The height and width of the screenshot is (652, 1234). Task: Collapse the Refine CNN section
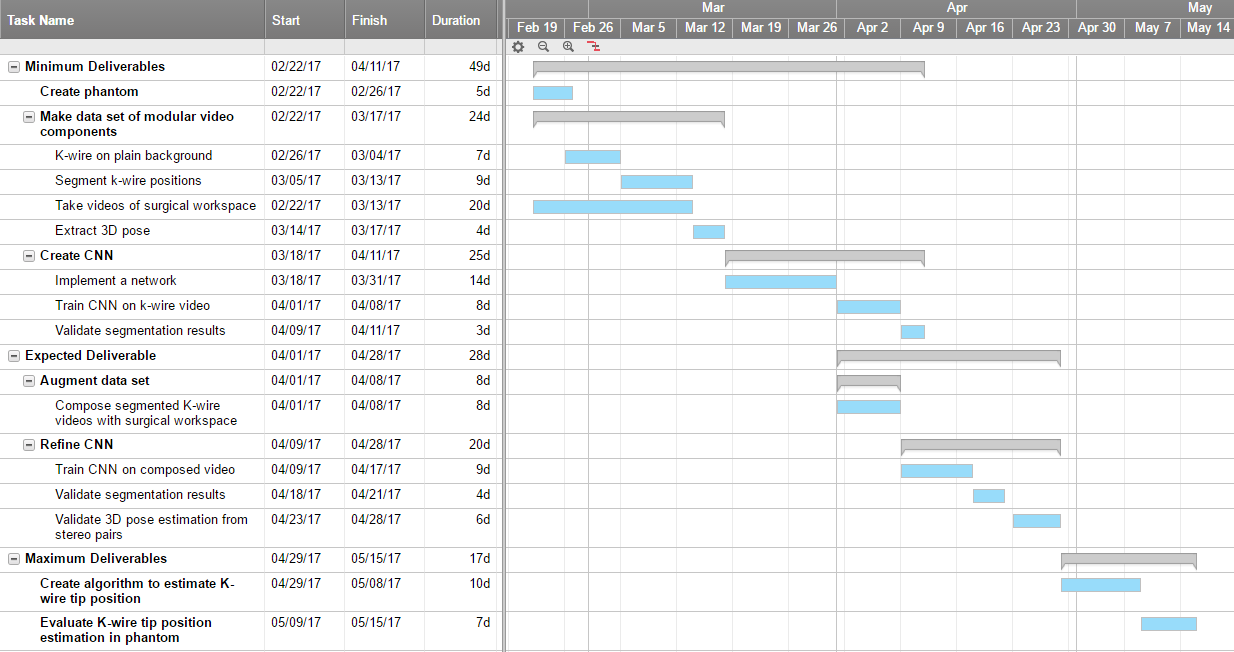29,445
